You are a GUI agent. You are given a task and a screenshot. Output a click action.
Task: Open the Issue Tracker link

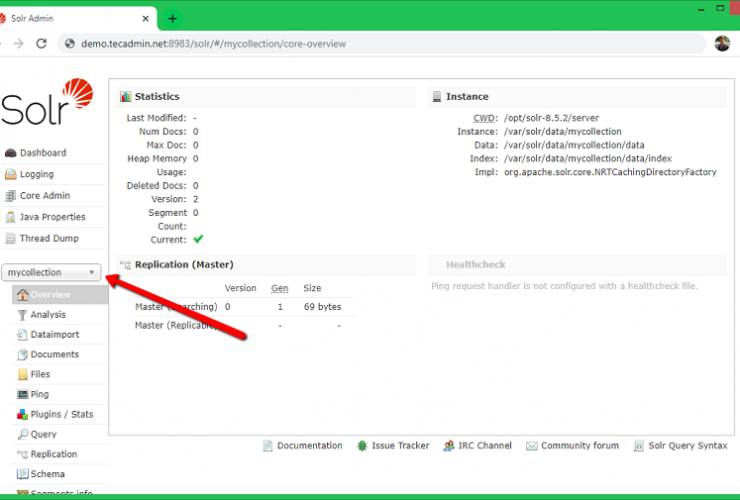(x=400, y=446)
